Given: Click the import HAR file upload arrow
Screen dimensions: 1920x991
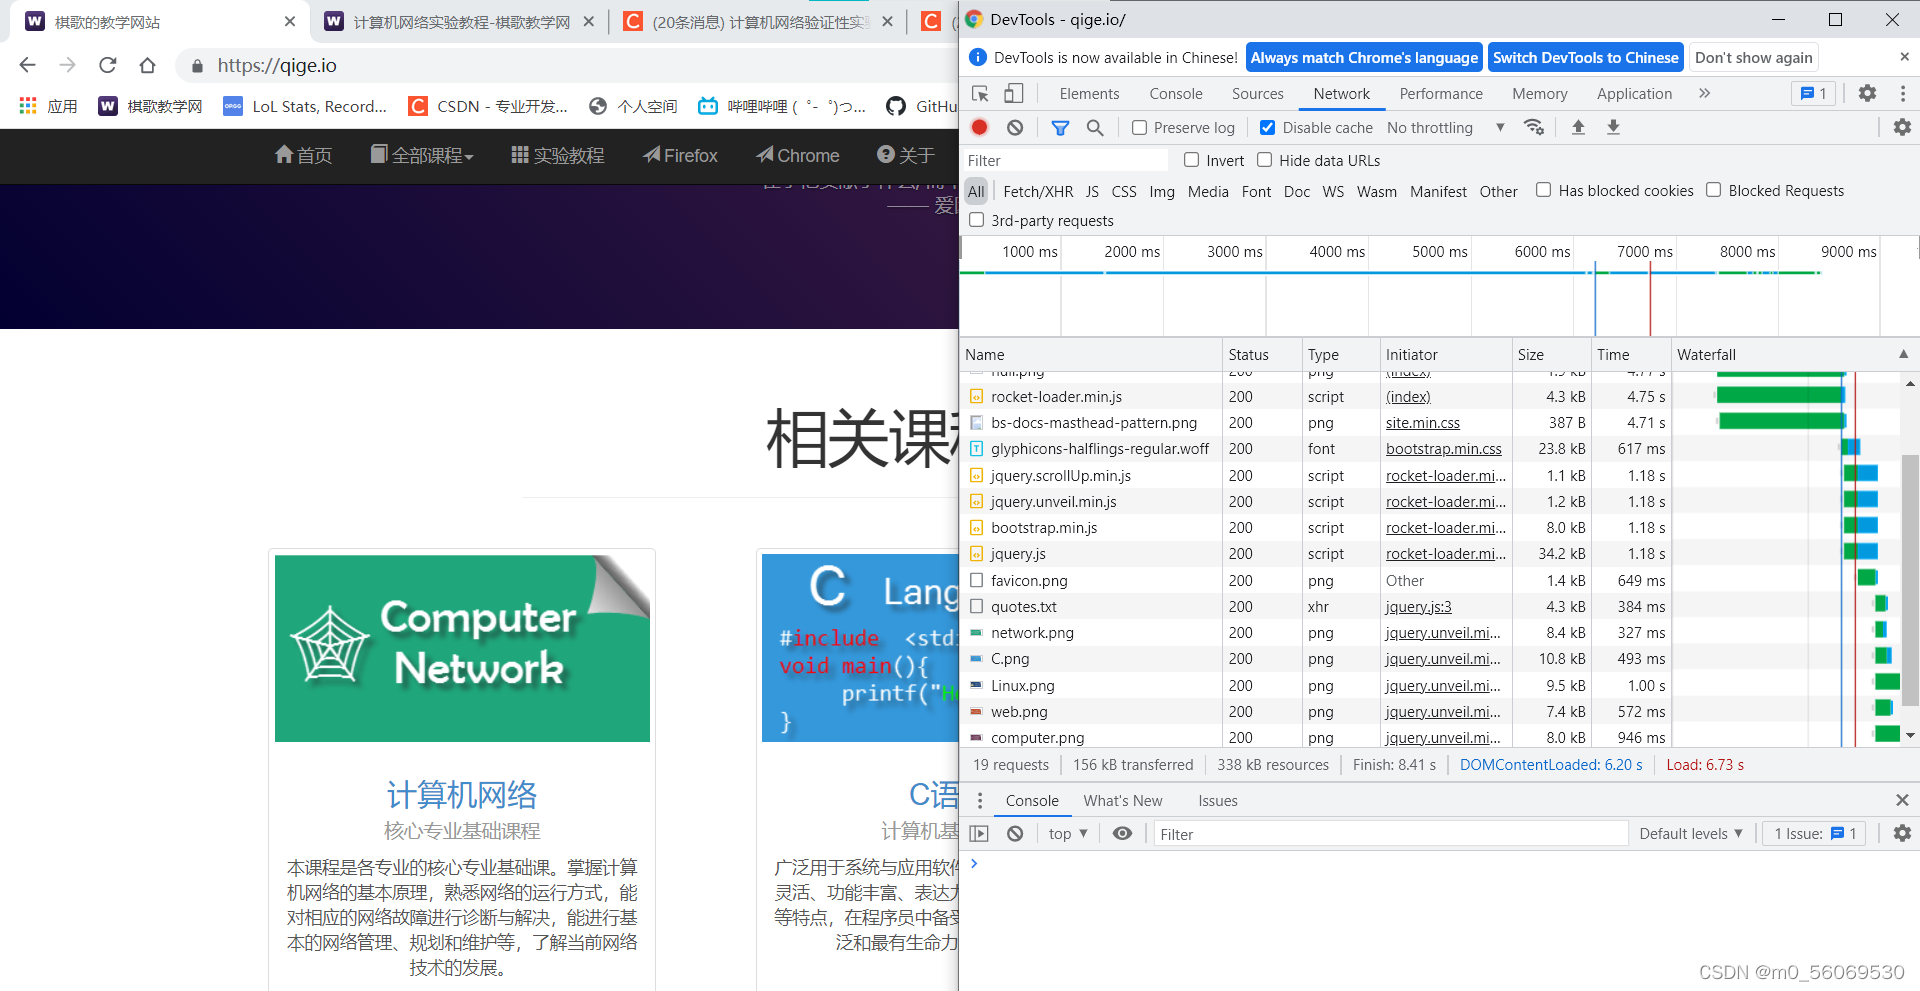Looking at the screenshot, I should click(1578, 127).
